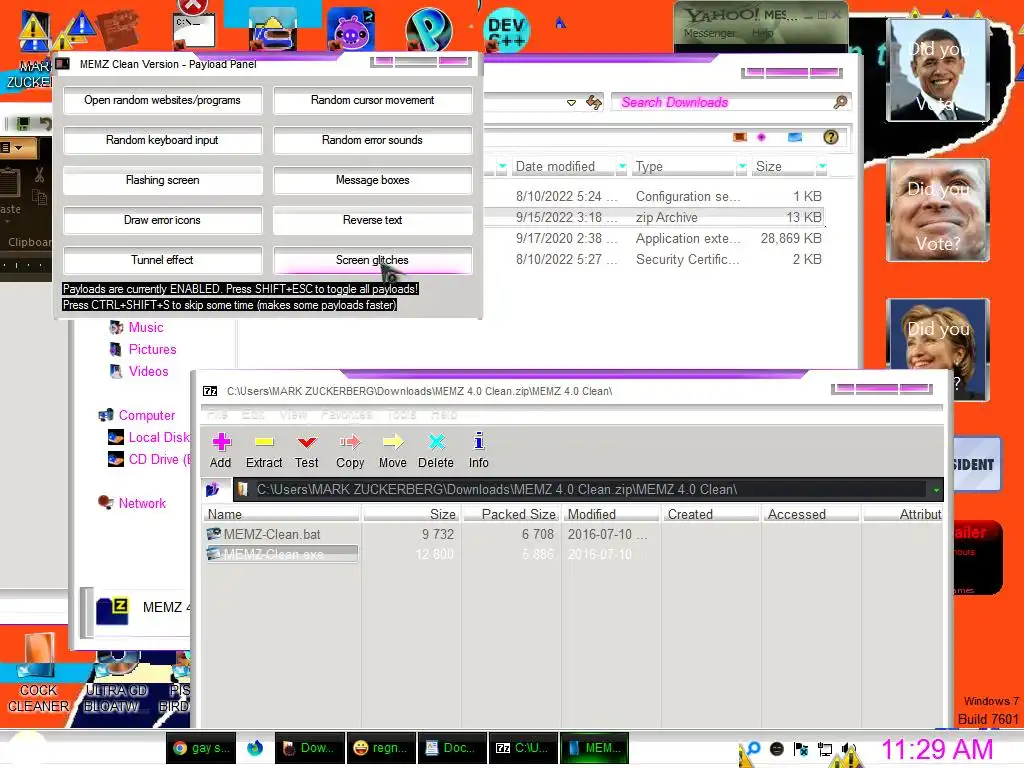Click the Copy icon in 7-Zip toolbar
1024x768 pixels.
pyautogui.click(x=350, y=442)
